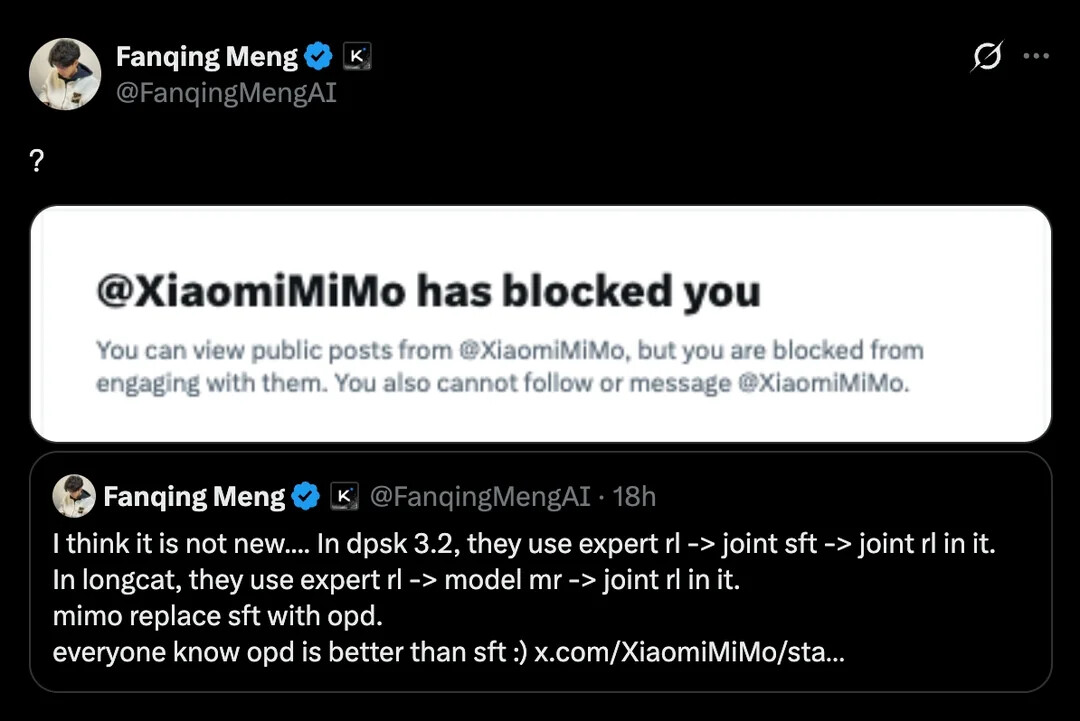
Task: Click the K affiliation badge in the header
Action: click(x=357, y=58)
